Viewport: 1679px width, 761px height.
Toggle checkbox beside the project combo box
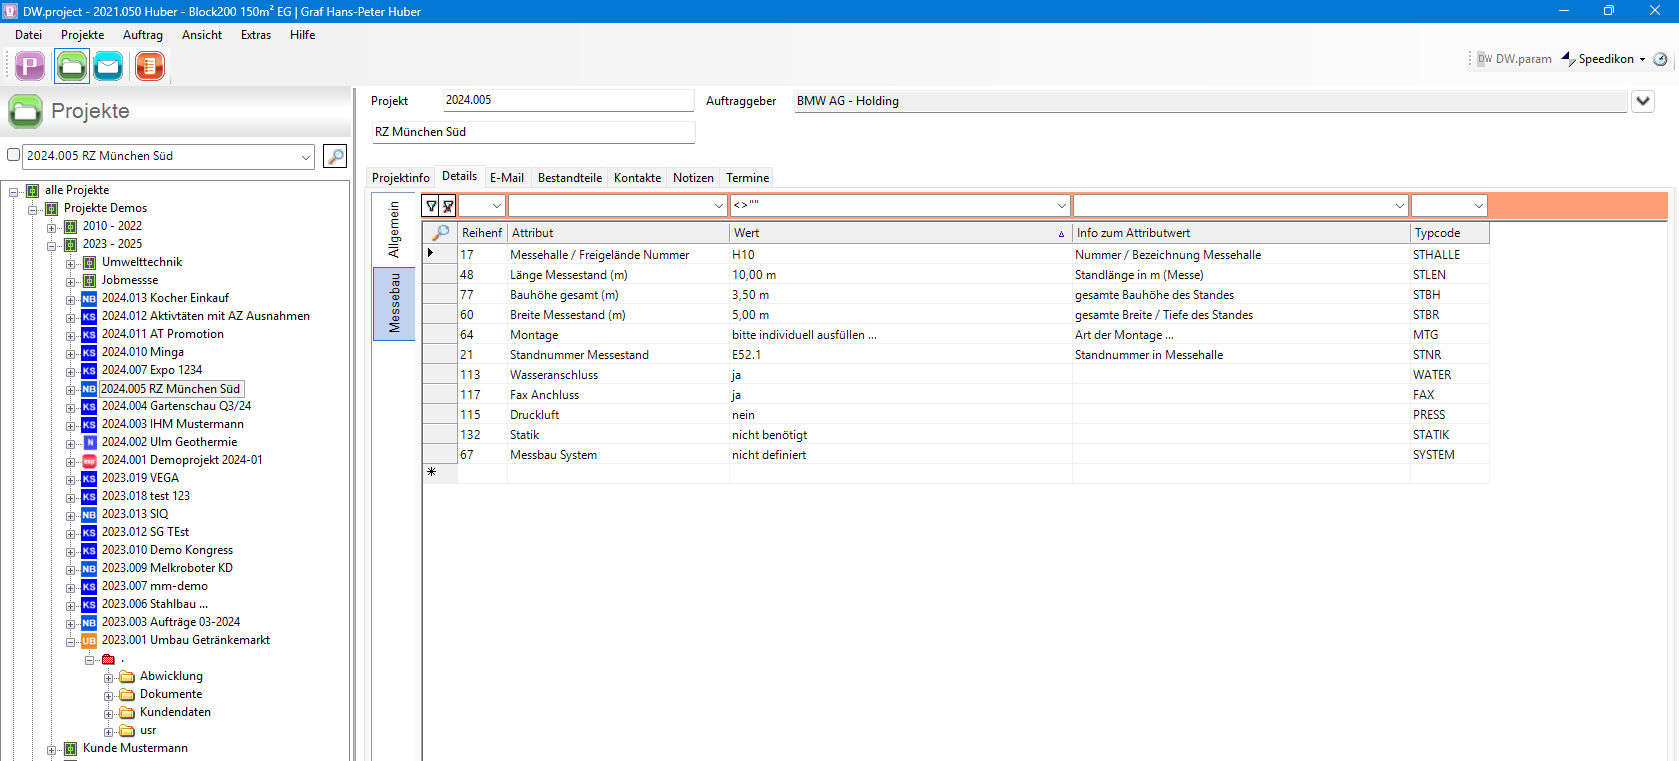pyautogui.click(x=13, y=155)
